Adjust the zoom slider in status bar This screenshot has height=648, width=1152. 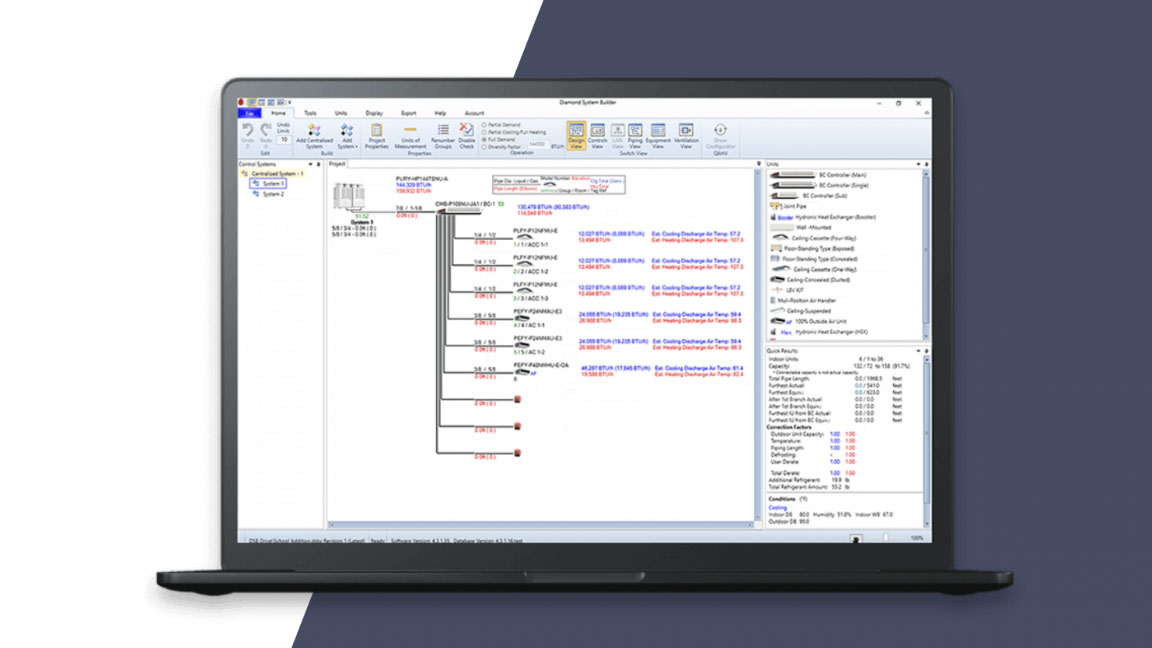[885, 539]
